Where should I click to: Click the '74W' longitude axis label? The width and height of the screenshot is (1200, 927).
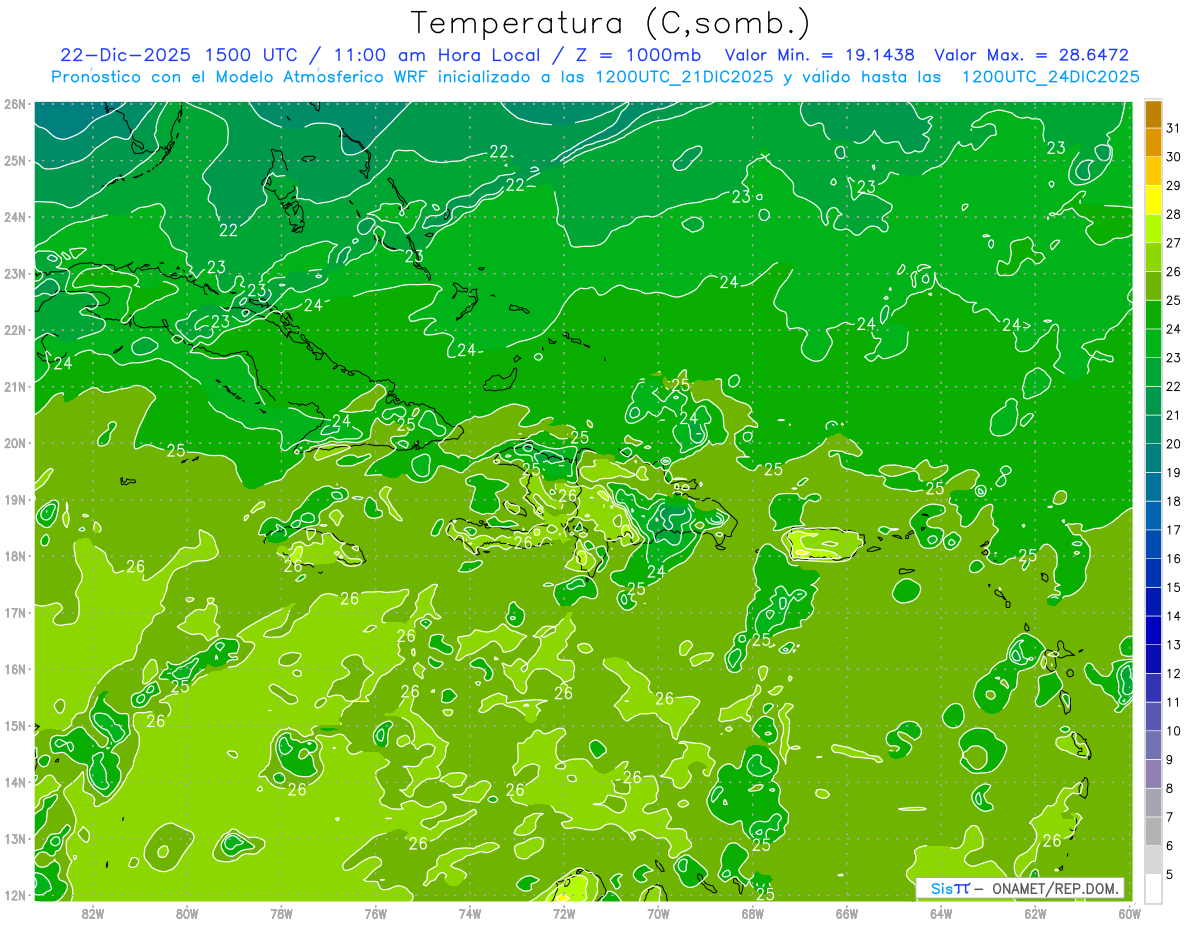469,913
